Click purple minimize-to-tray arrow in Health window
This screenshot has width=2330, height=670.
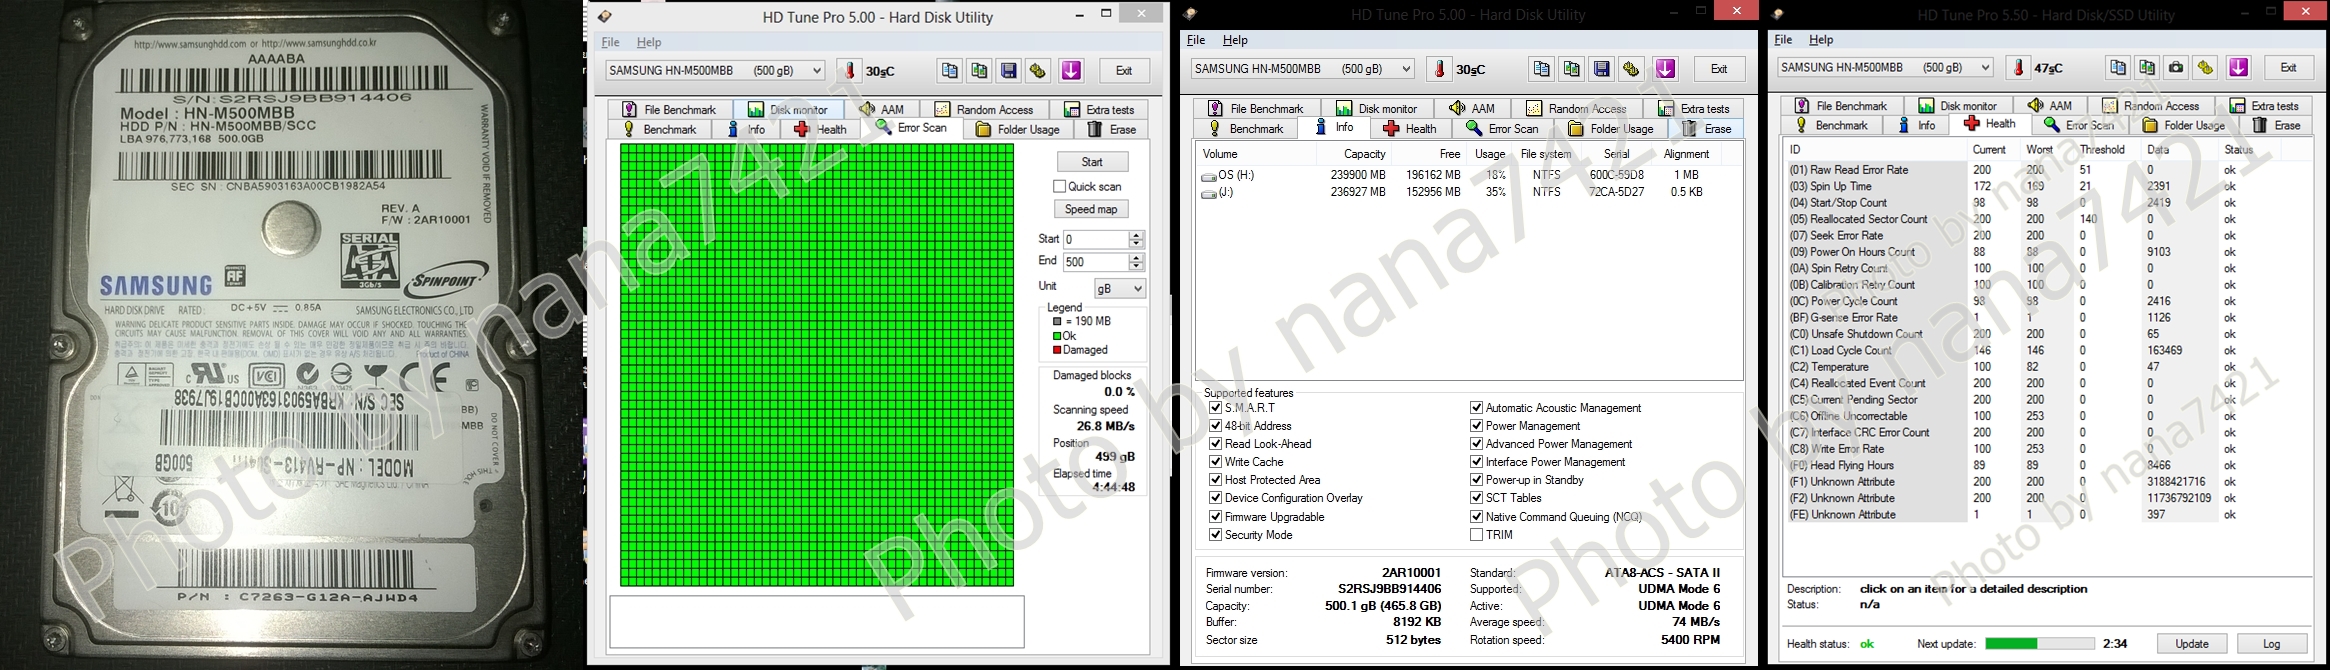2239,67
